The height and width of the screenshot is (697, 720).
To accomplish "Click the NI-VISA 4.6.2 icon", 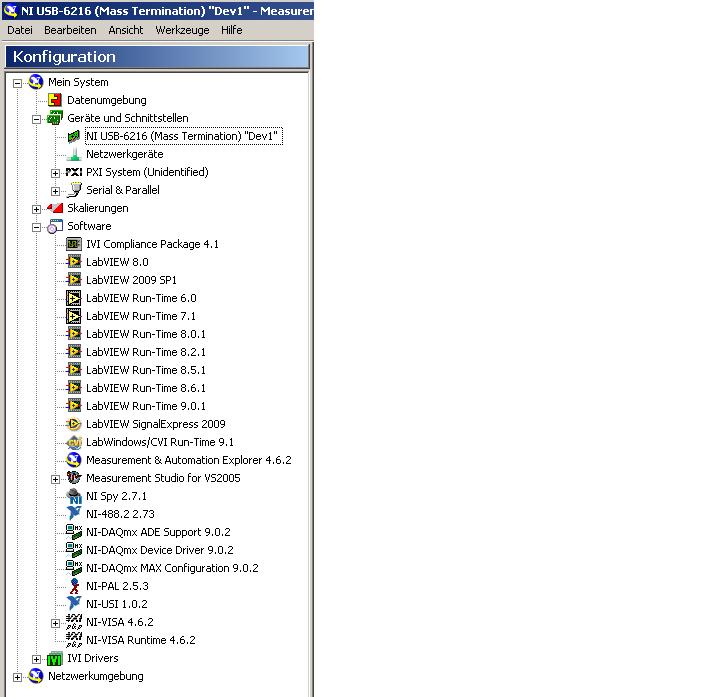I will click(73, 622).
